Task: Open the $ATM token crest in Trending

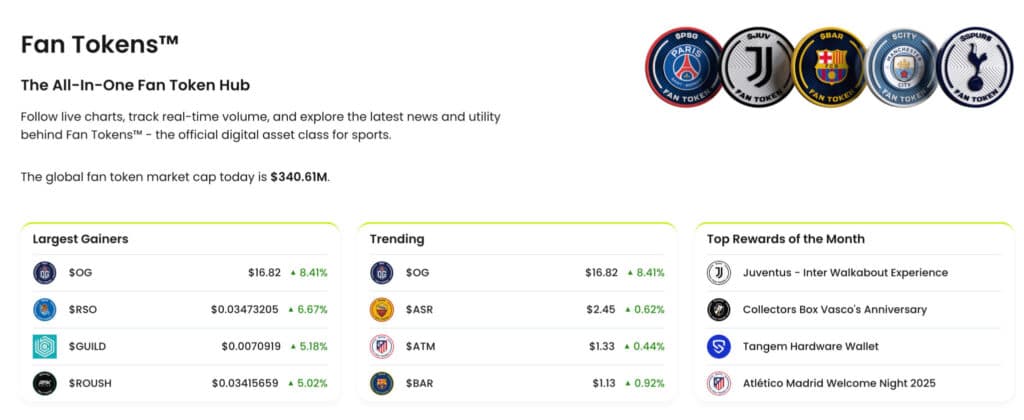Action: pyautogui.click(x=382, y=346)
